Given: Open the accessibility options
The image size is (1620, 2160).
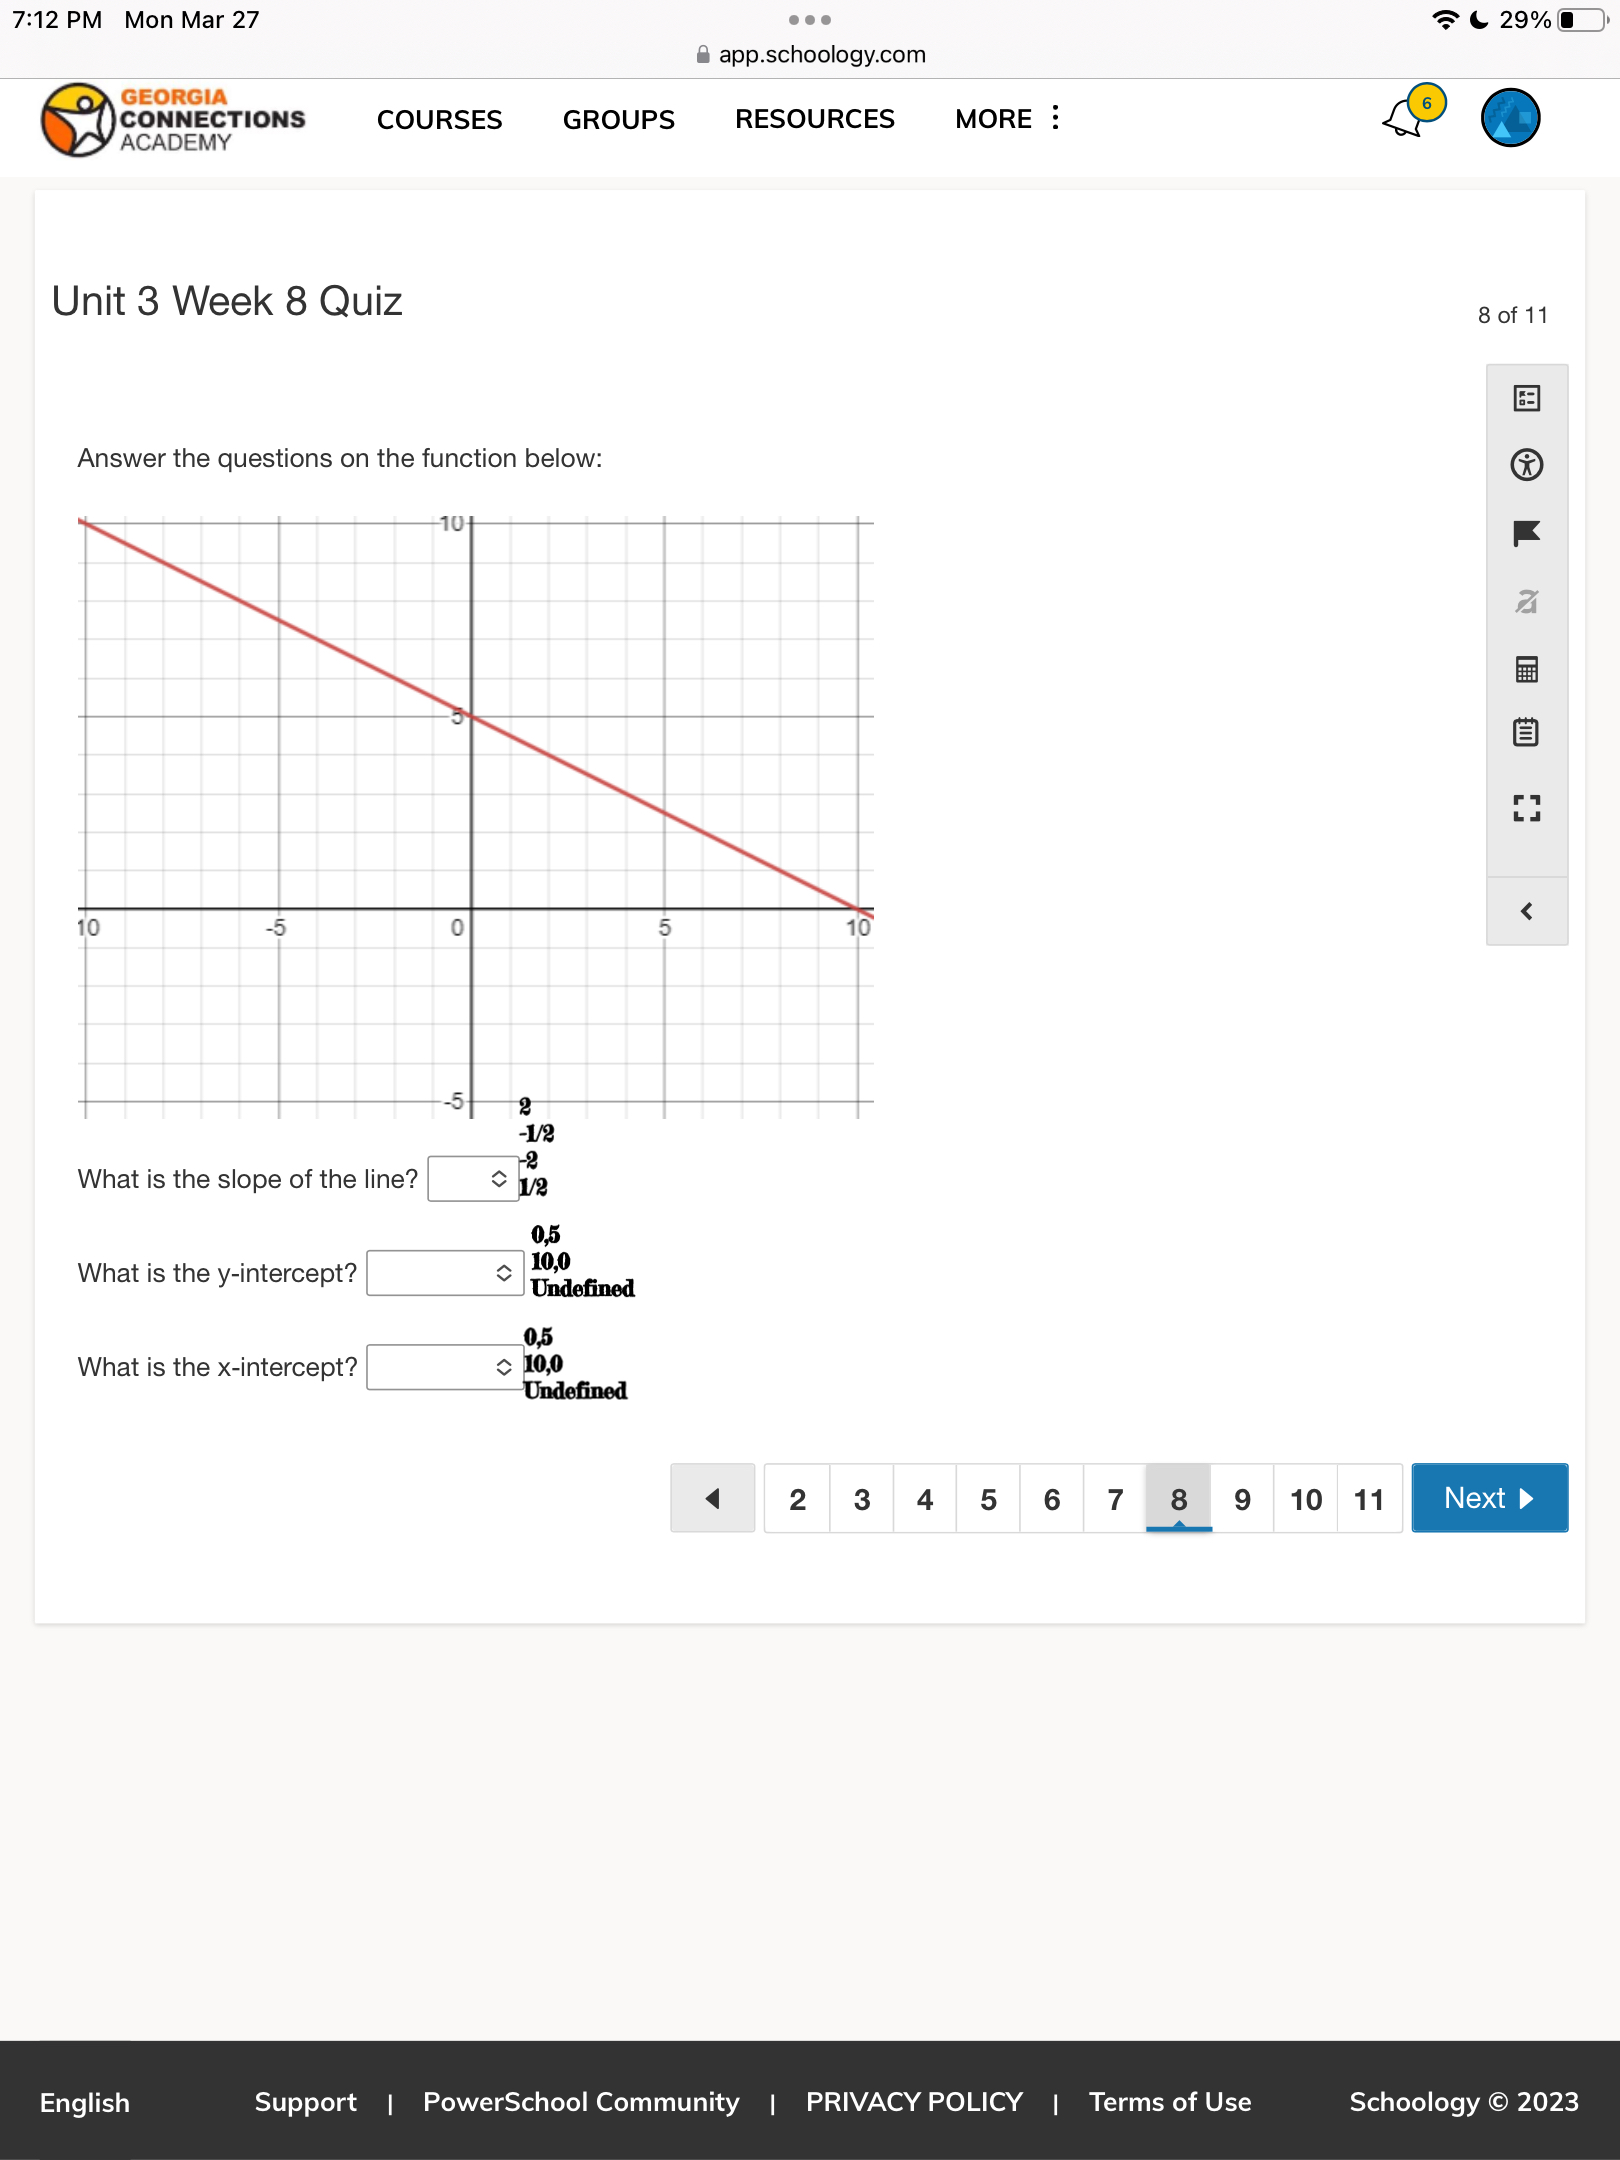Looking at the screenshot, I should click(x=1527, y=464).
